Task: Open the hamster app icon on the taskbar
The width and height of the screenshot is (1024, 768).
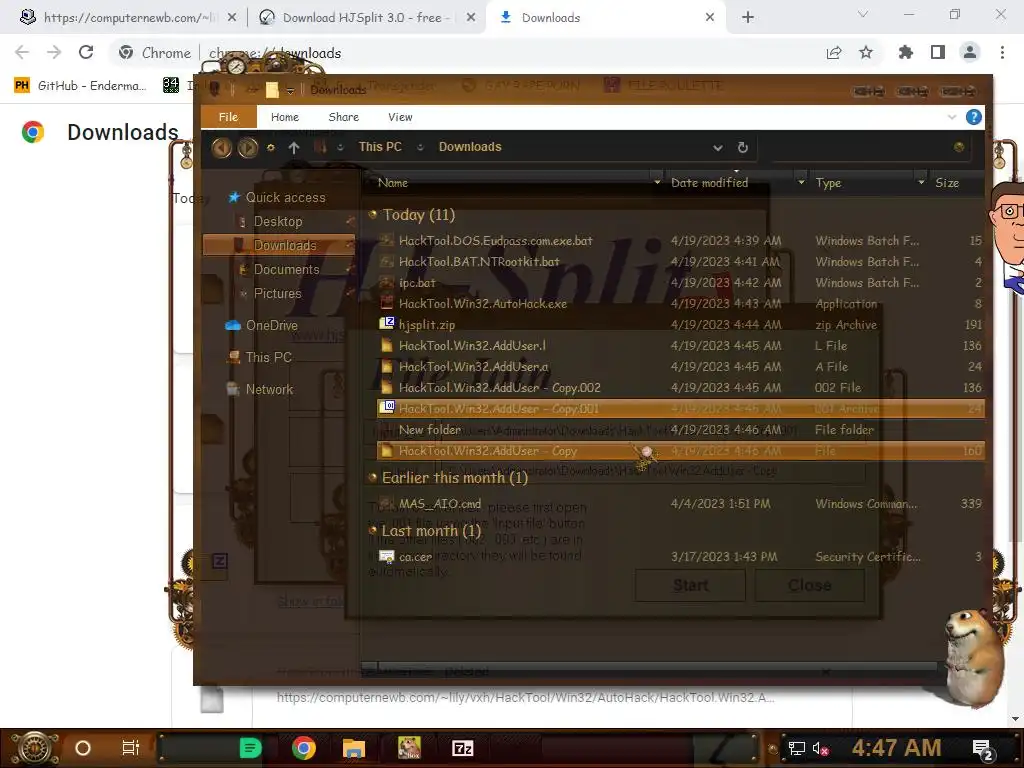Action: click(x=409, y=748)
